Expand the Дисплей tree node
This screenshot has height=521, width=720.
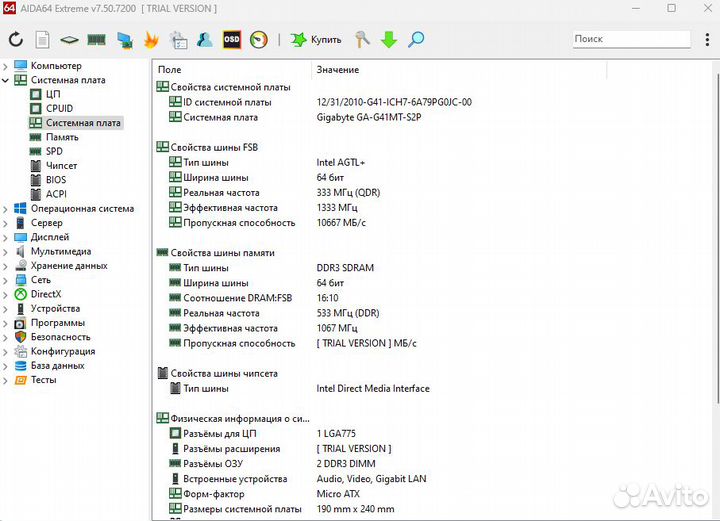click(5, 238)
